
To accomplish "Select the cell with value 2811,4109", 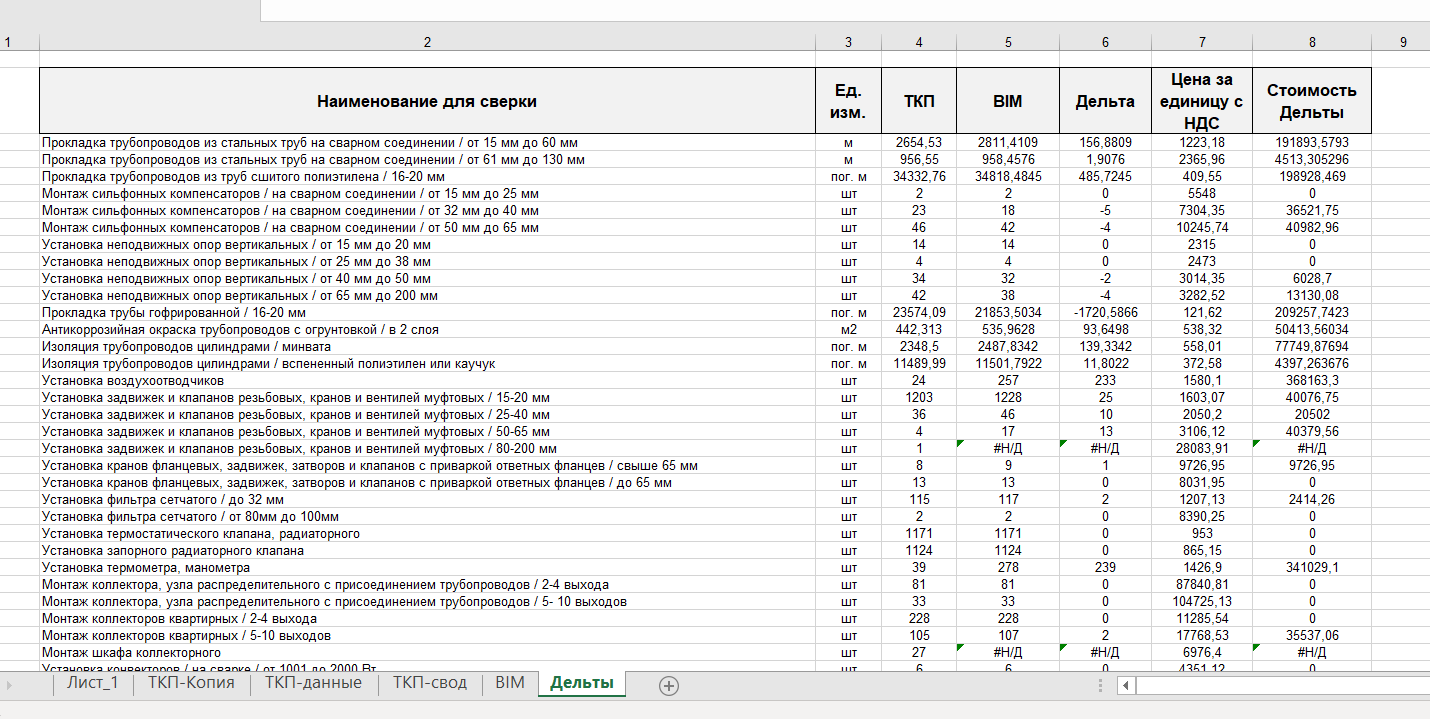I will (1008, 143).
